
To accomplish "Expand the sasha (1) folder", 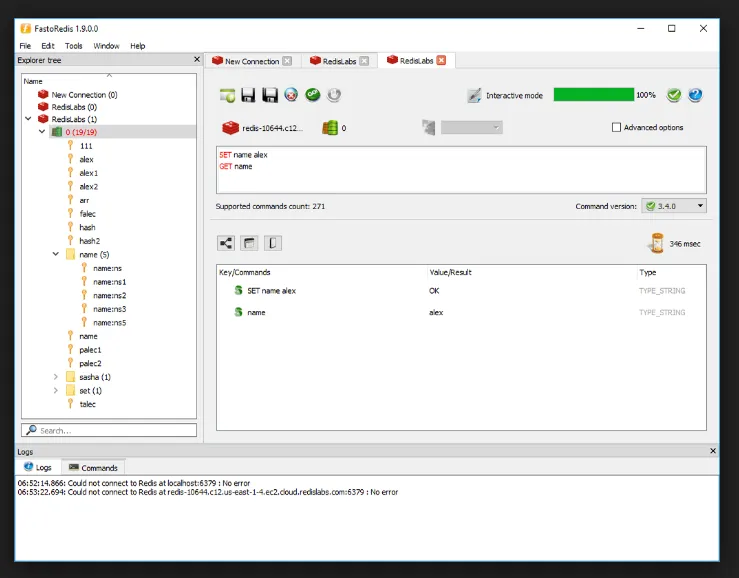I will [x=56, y=377].
